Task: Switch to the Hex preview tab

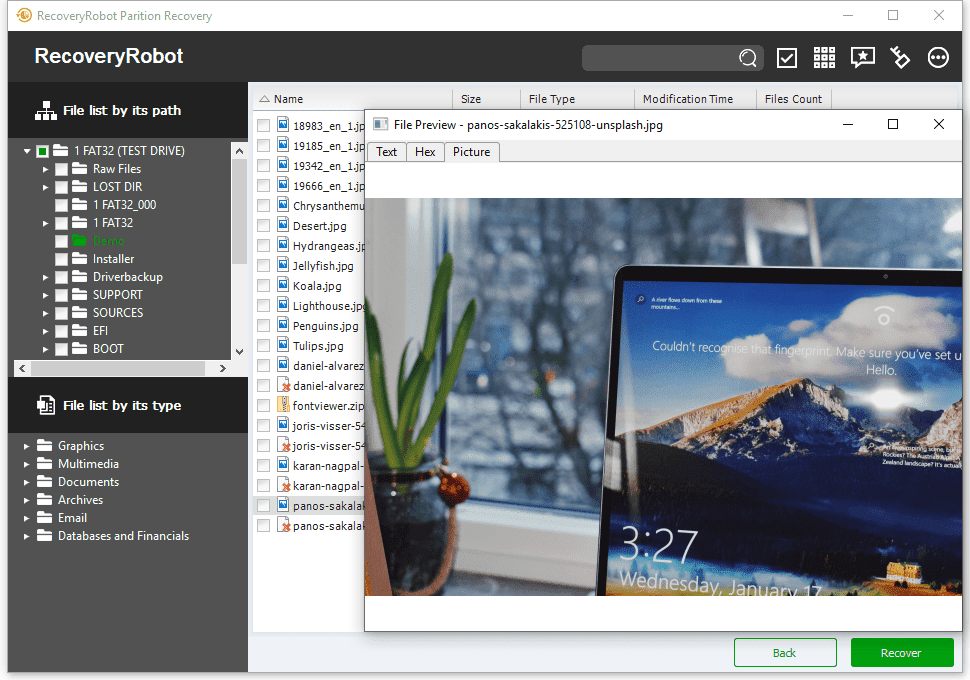Action: (x=425, y=152)
